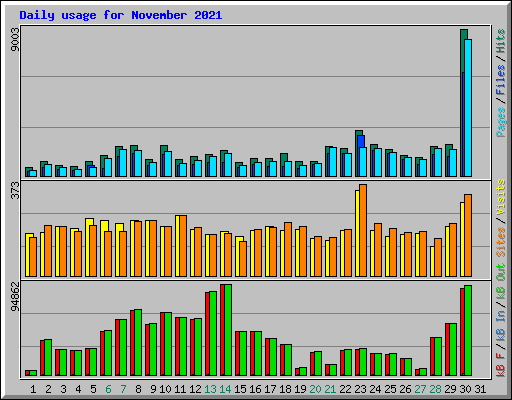512x400 pixels.
Task: Select day 26 on the x-axis
Action: [405, 389]
